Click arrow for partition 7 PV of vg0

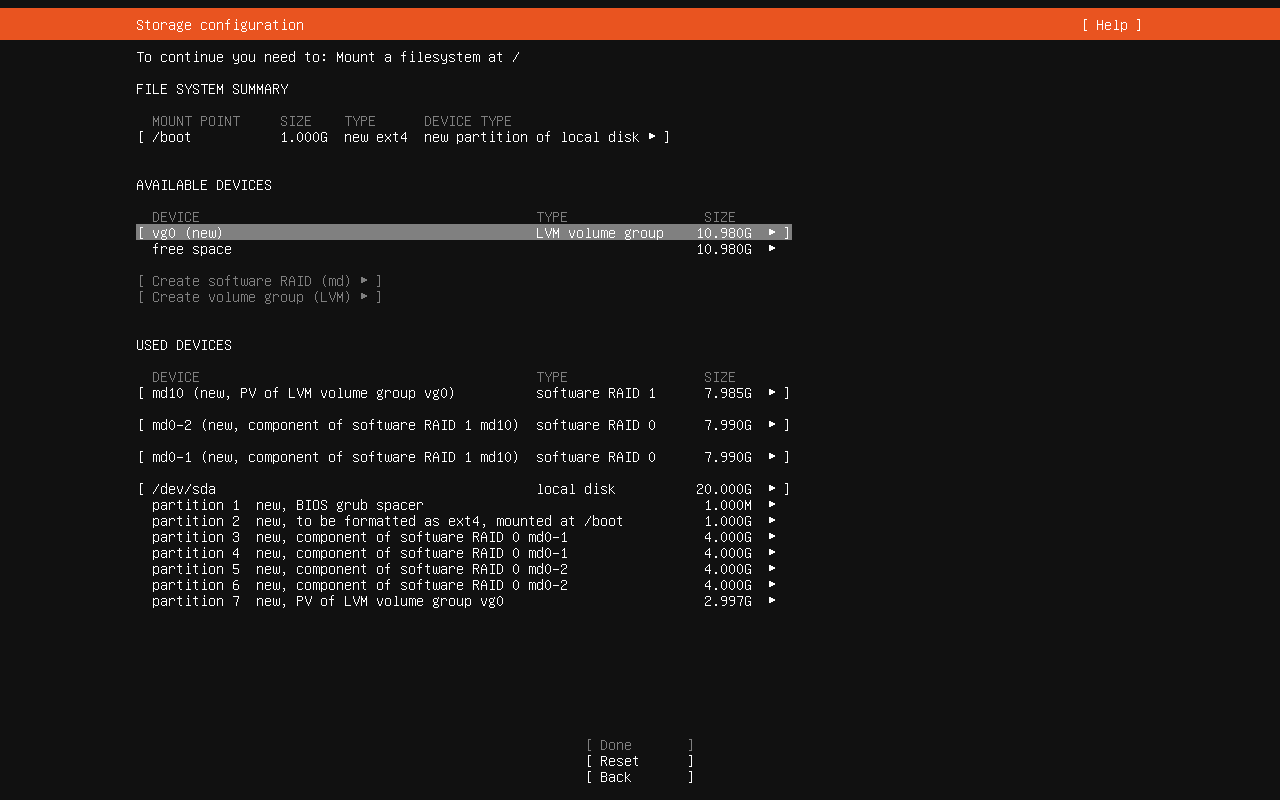coord(771,601)
